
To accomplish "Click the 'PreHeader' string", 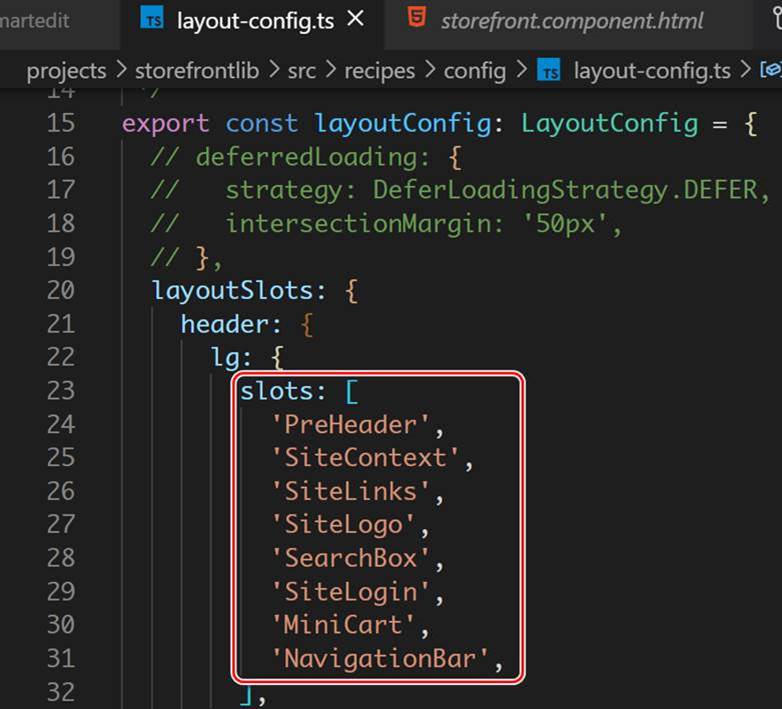I will (x=351, y=425).
